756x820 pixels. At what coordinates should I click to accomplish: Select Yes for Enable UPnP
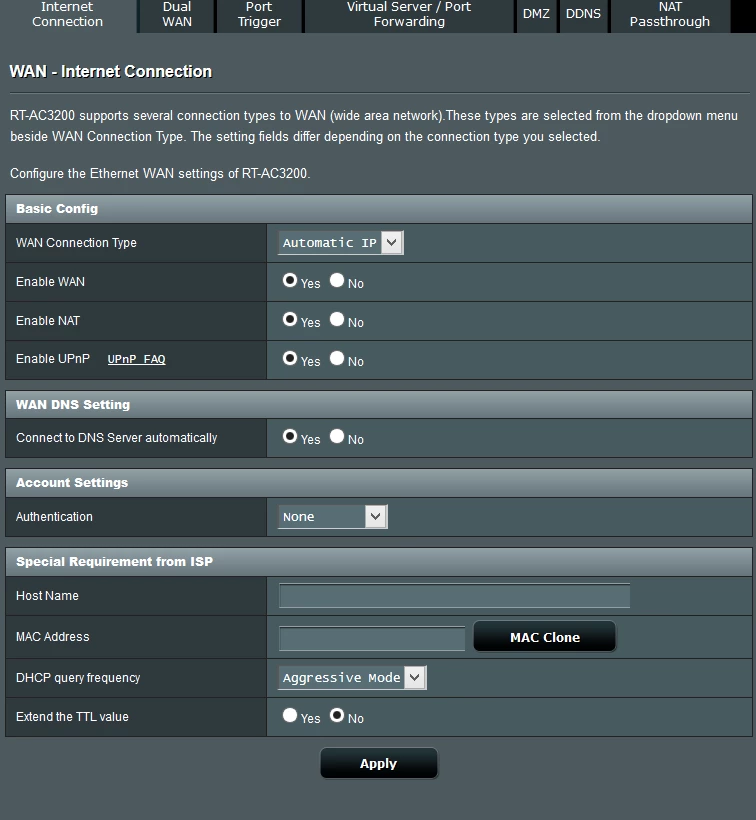[290, 358]
